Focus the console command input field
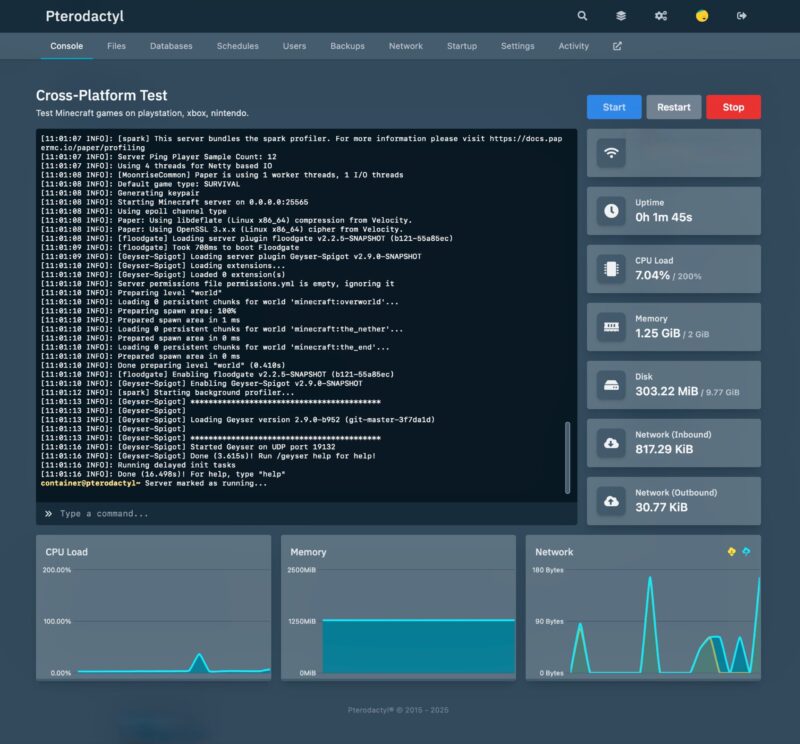800x744 pixels. point(310,513)
